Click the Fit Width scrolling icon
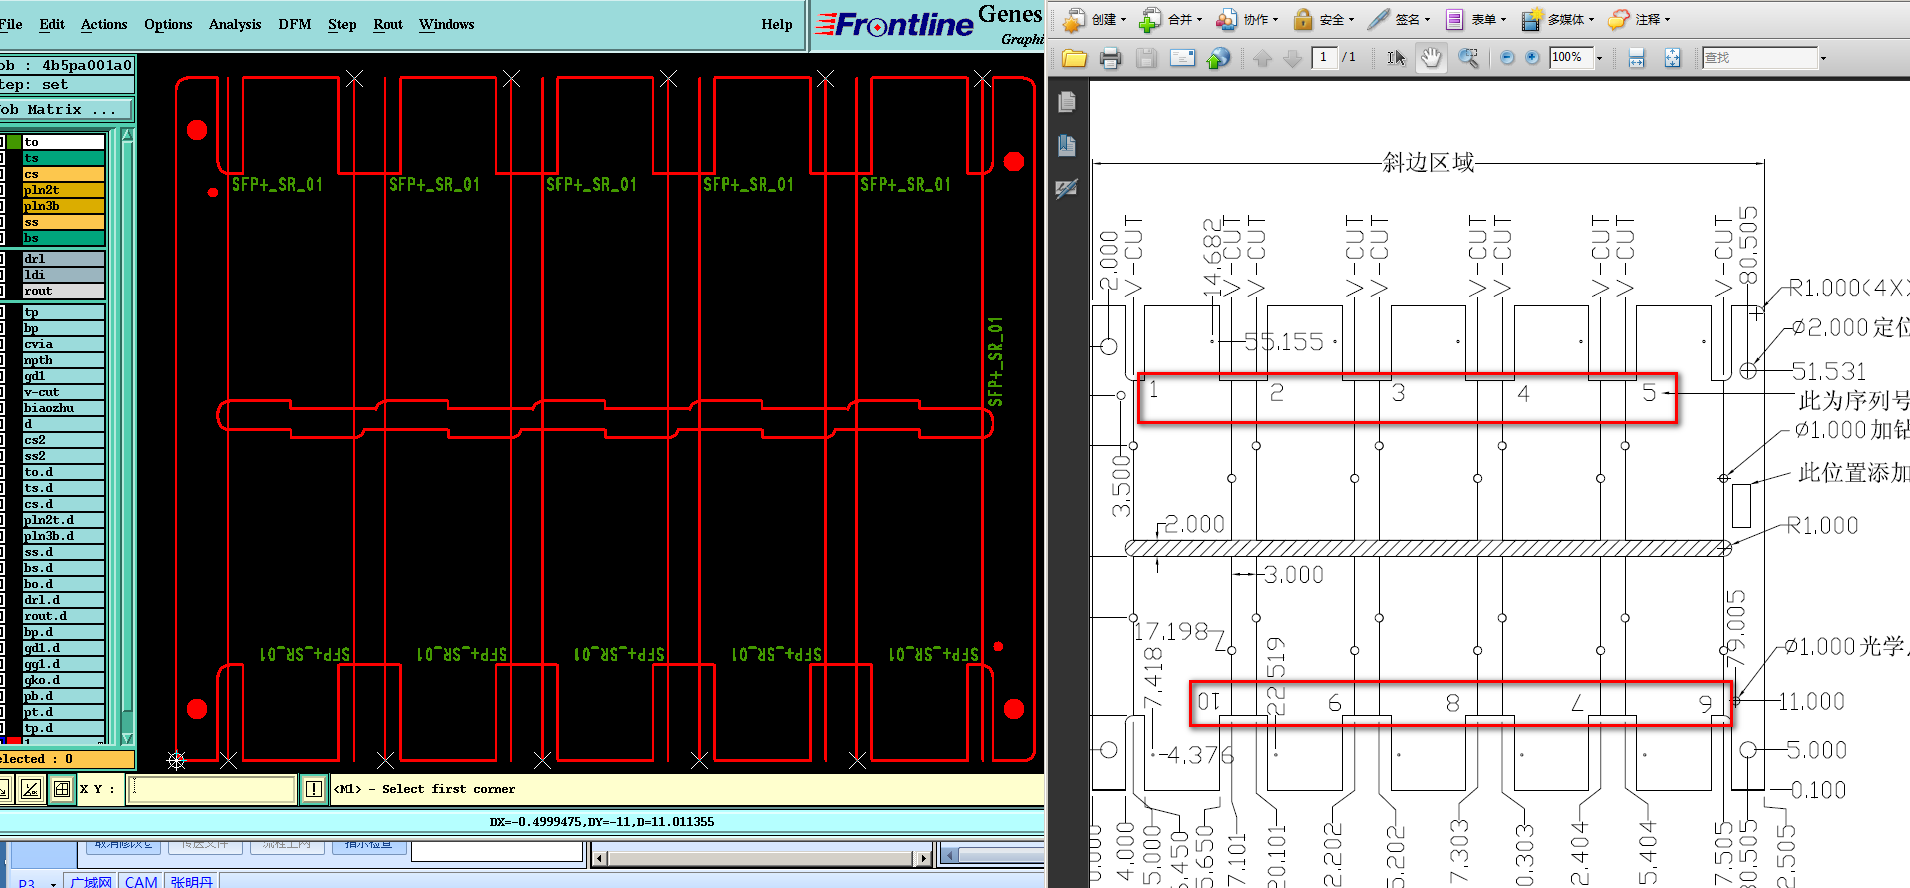Viewport: 1910px width, 888px height. pos(1636,58)
